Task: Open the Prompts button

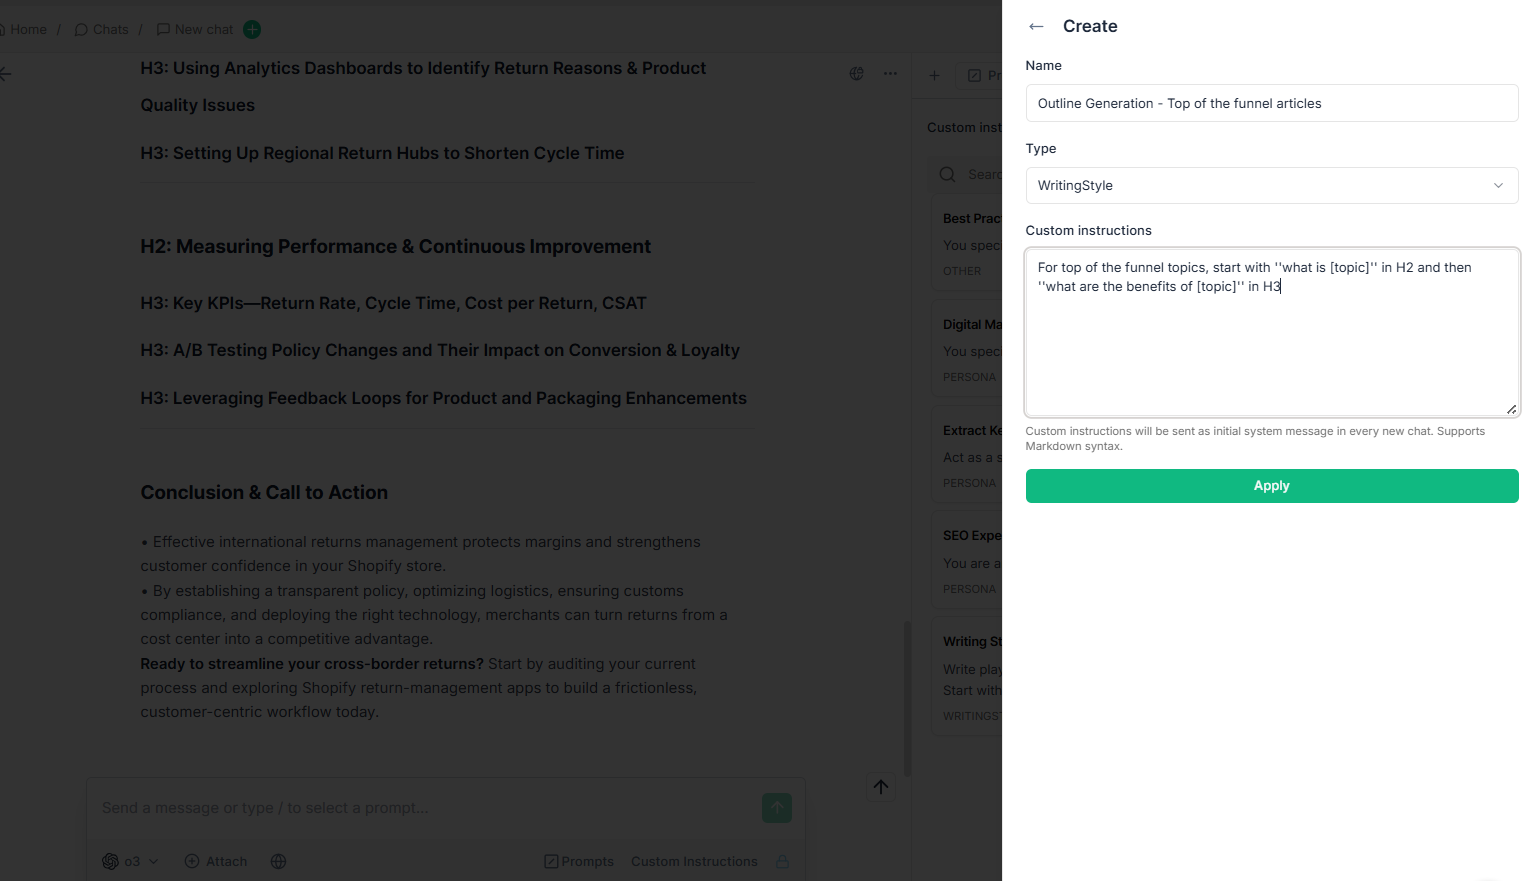Action: (x=579, y=861)
